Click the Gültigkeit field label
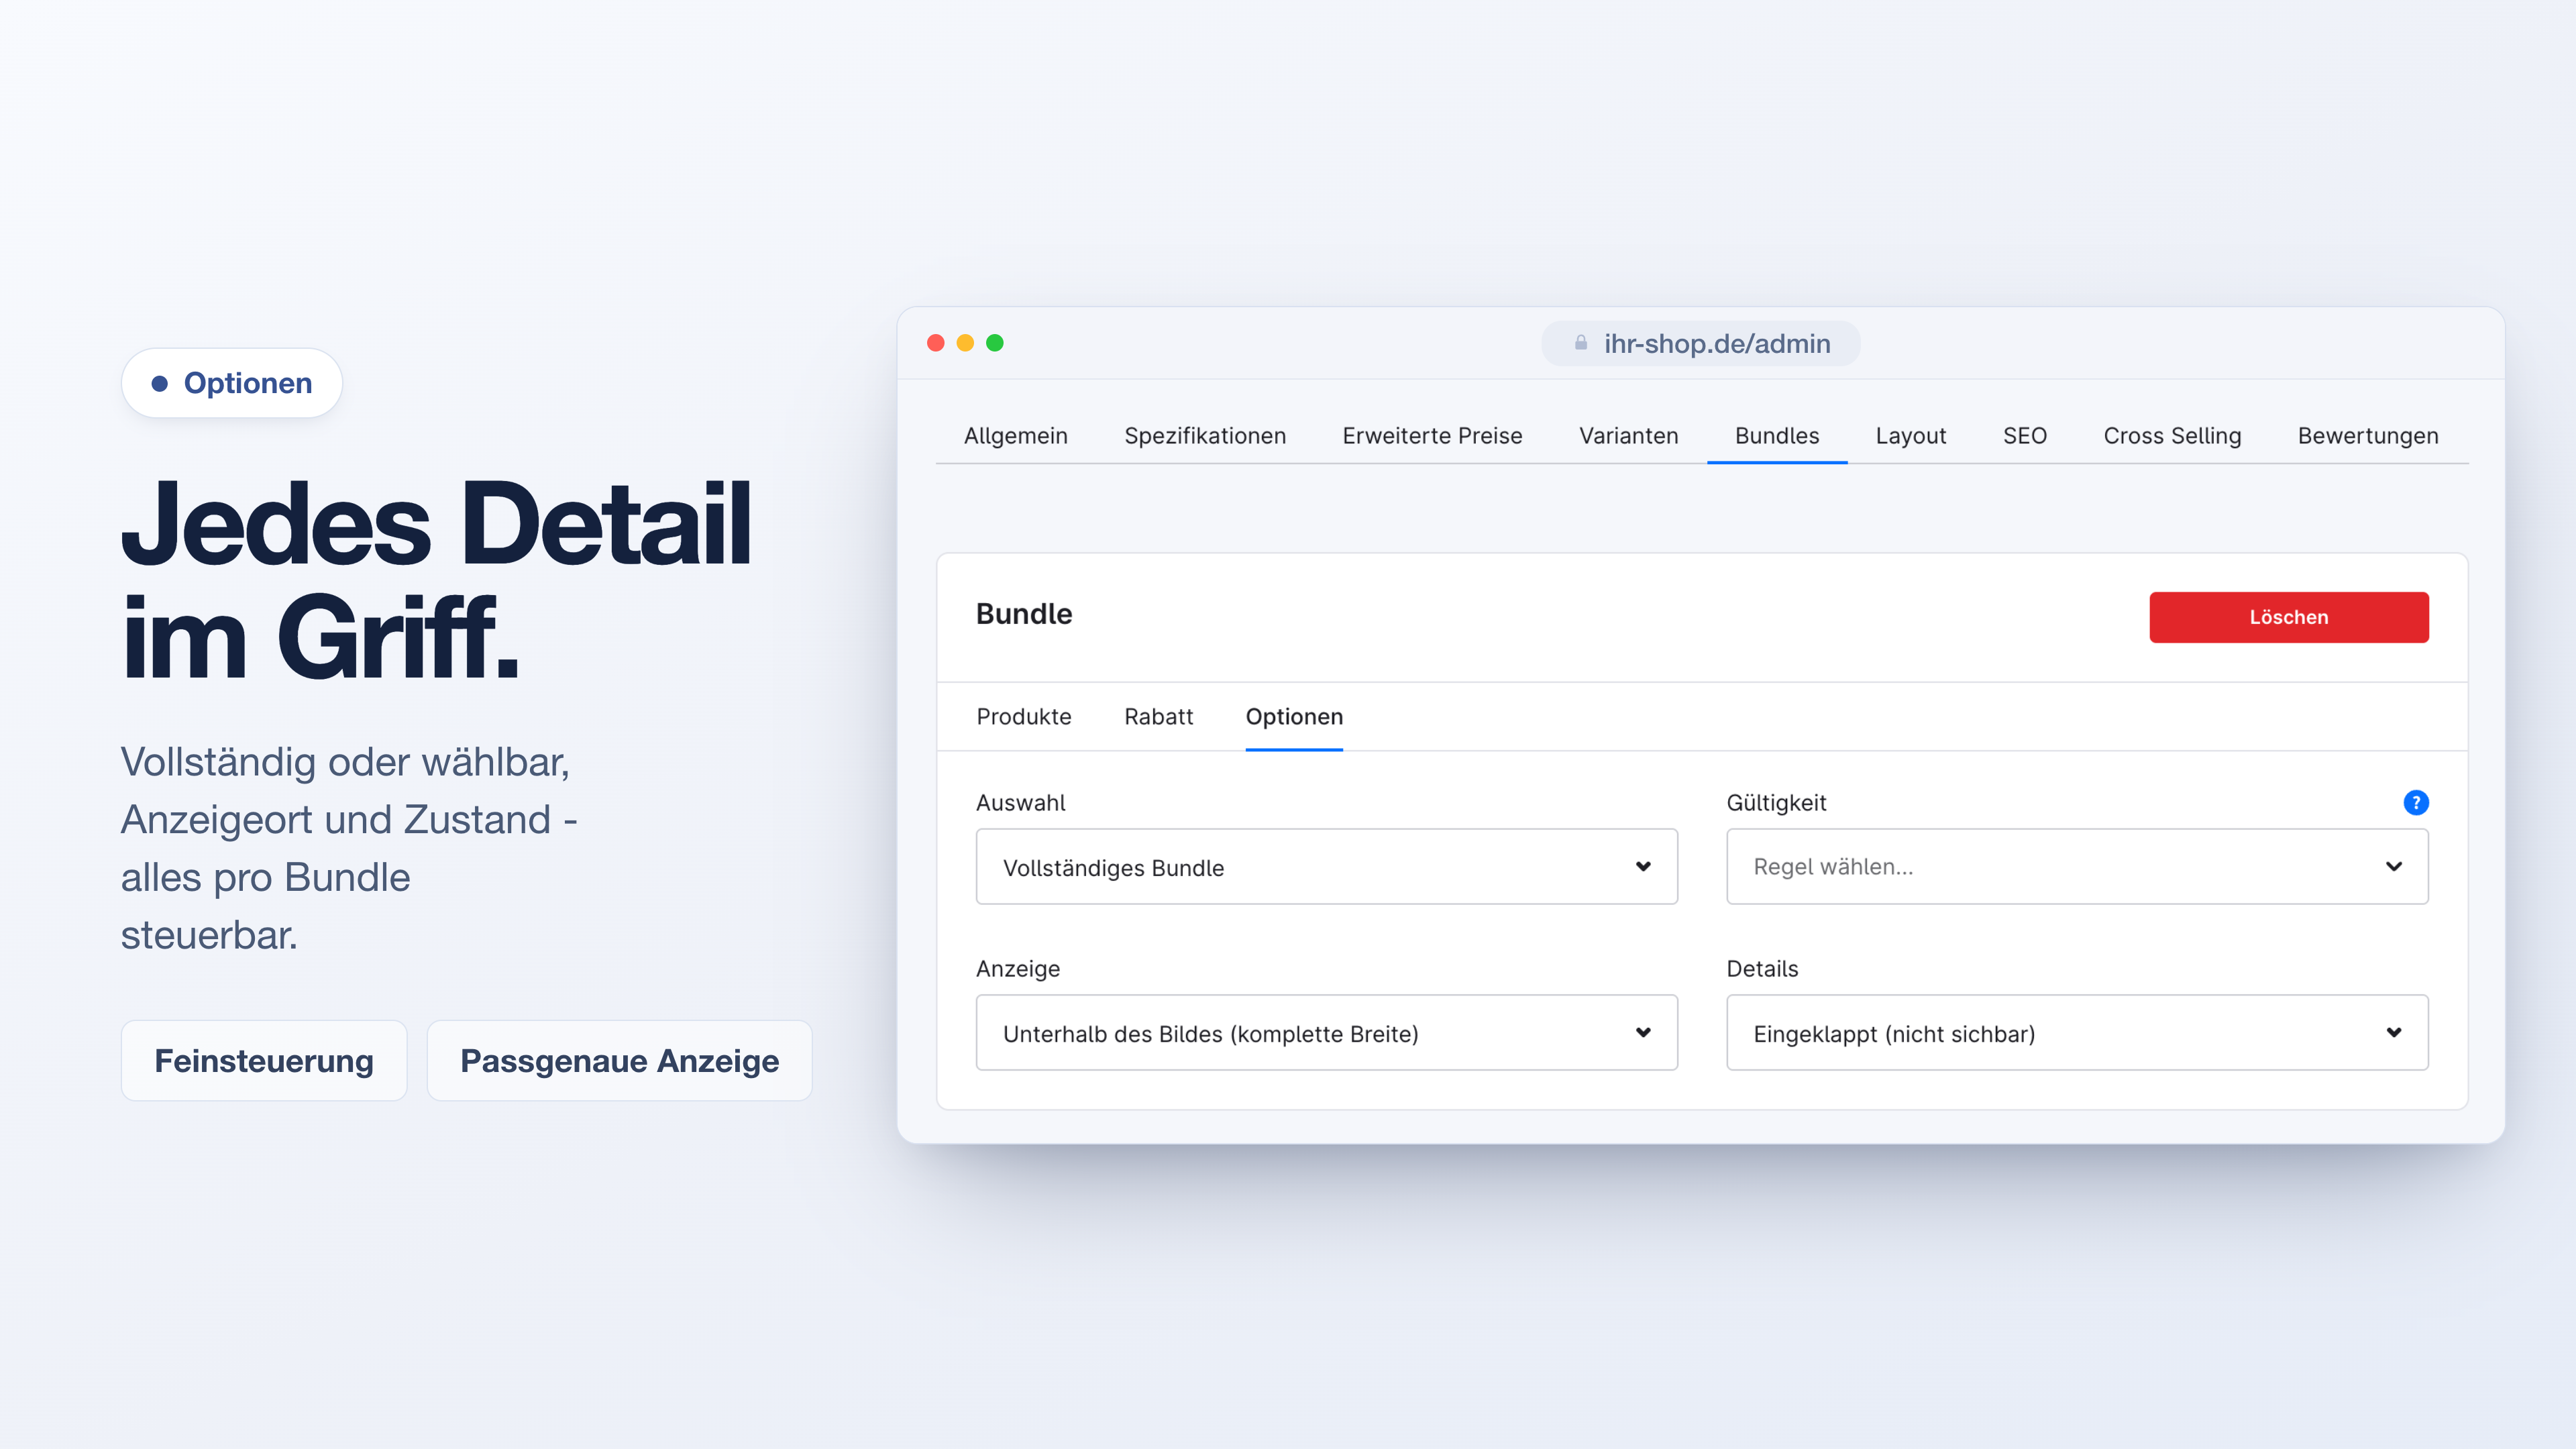Viewport: 2576px width, 1449px height. tap(1776, 803)
